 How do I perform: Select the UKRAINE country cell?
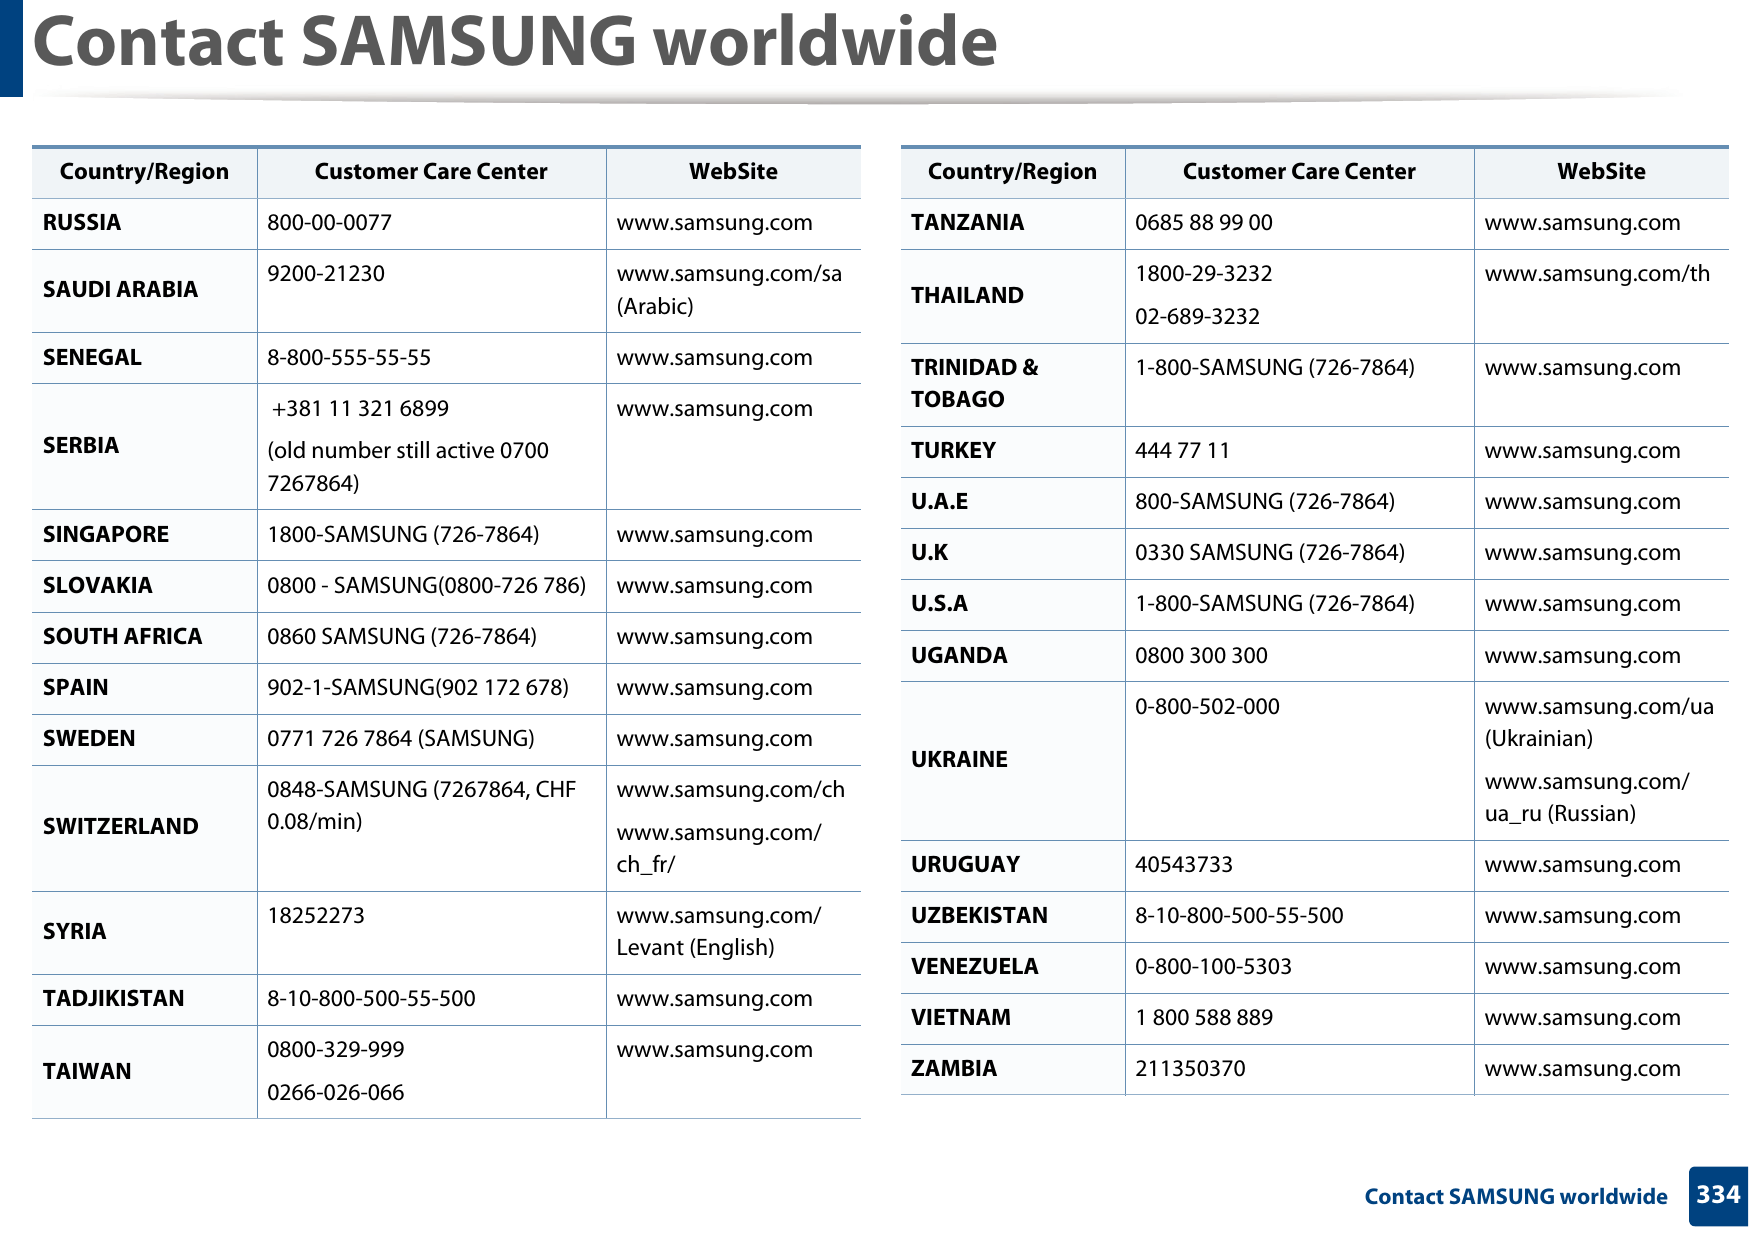point(959,759)
